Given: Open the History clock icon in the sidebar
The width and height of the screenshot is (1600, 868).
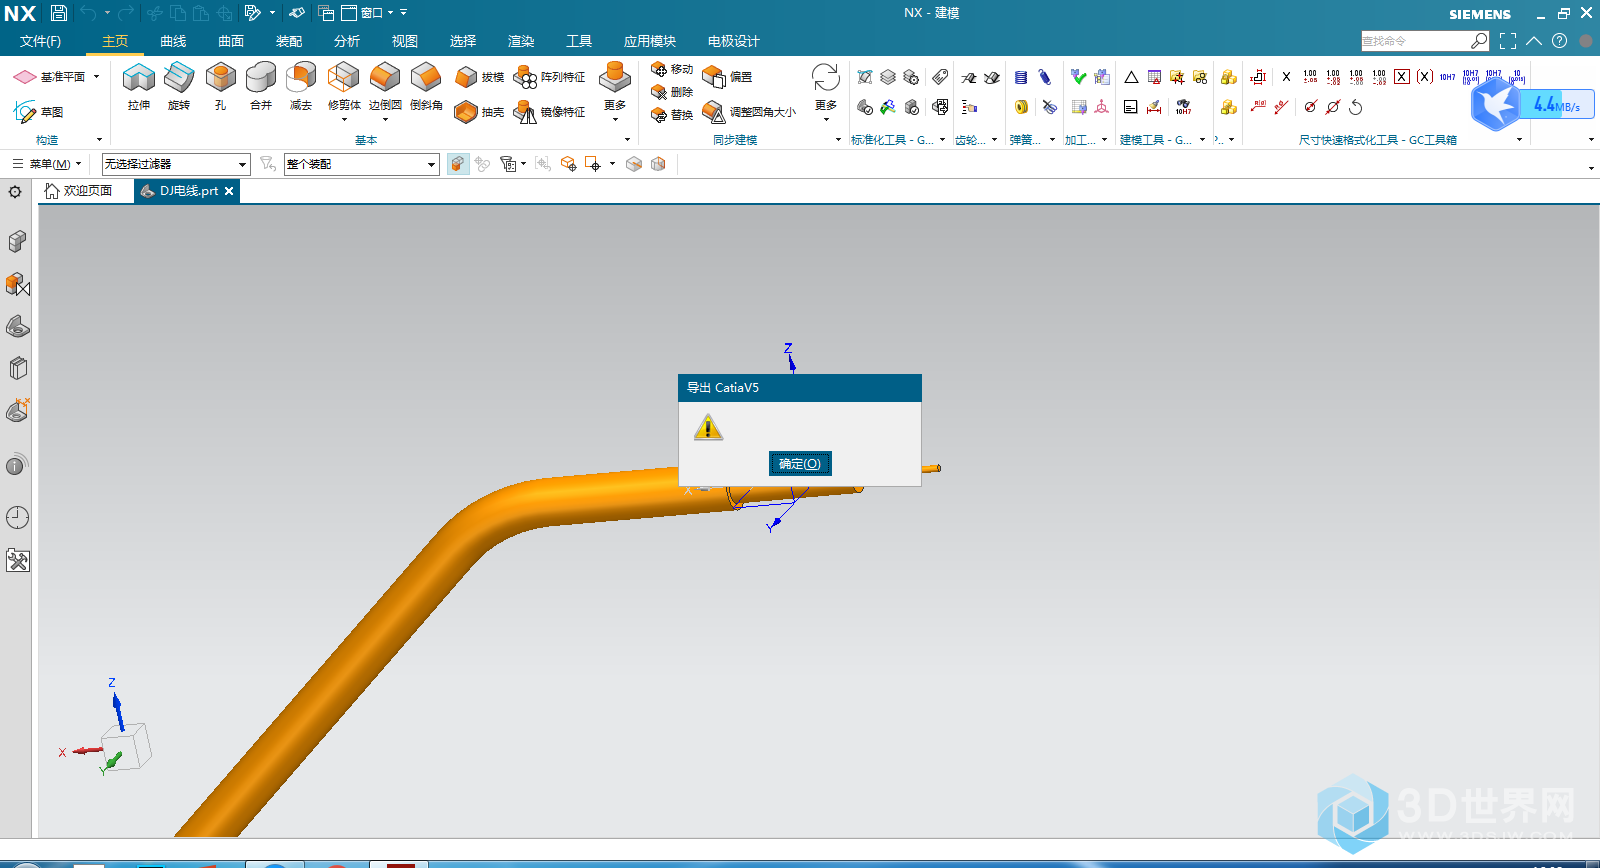Looking at the screenshot, I should click(17, 517).
